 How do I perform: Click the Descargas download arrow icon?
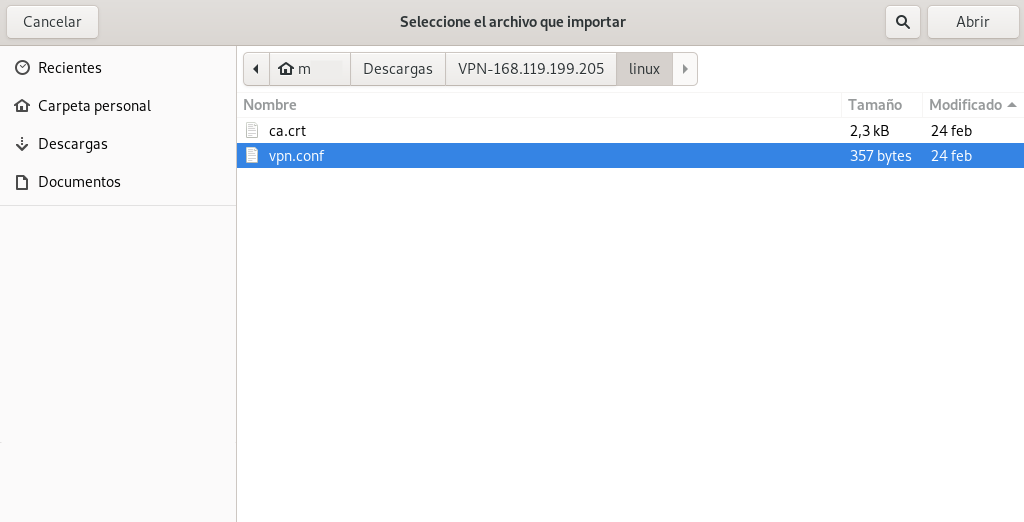click(22, 144)
